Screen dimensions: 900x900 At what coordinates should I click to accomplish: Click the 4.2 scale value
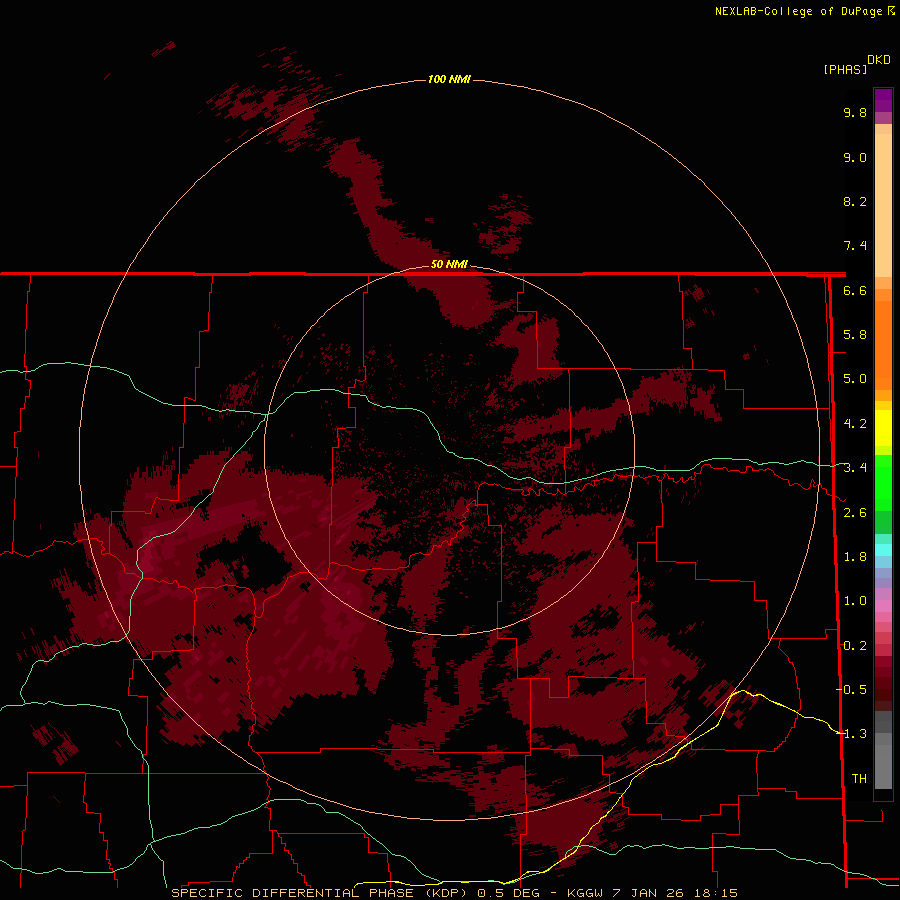pyautogui.click(x=855, y=424)
